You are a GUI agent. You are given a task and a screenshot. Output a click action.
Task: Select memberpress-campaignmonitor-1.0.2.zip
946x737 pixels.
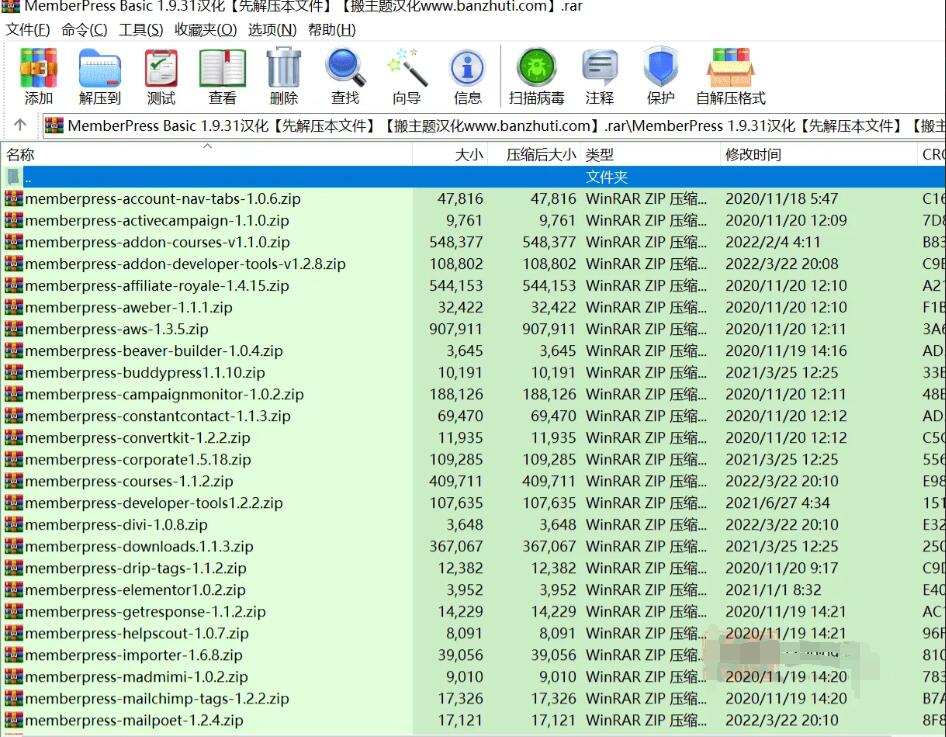tap(164, 394)
